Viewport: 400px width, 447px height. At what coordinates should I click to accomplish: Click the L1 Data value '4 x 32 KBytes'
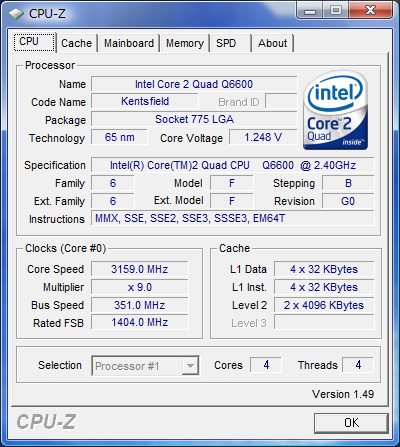click(324, 269)
